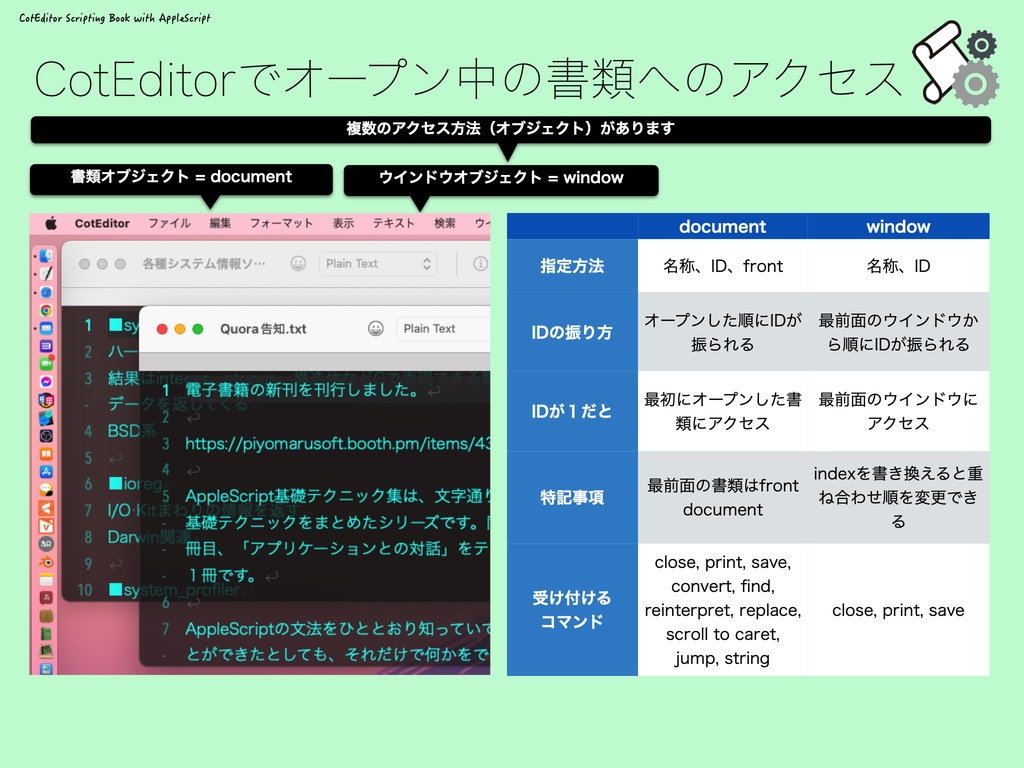Open the syntax style selector in the back window
The height and width of the screenshot is (768, 1024).
[377, 264]
